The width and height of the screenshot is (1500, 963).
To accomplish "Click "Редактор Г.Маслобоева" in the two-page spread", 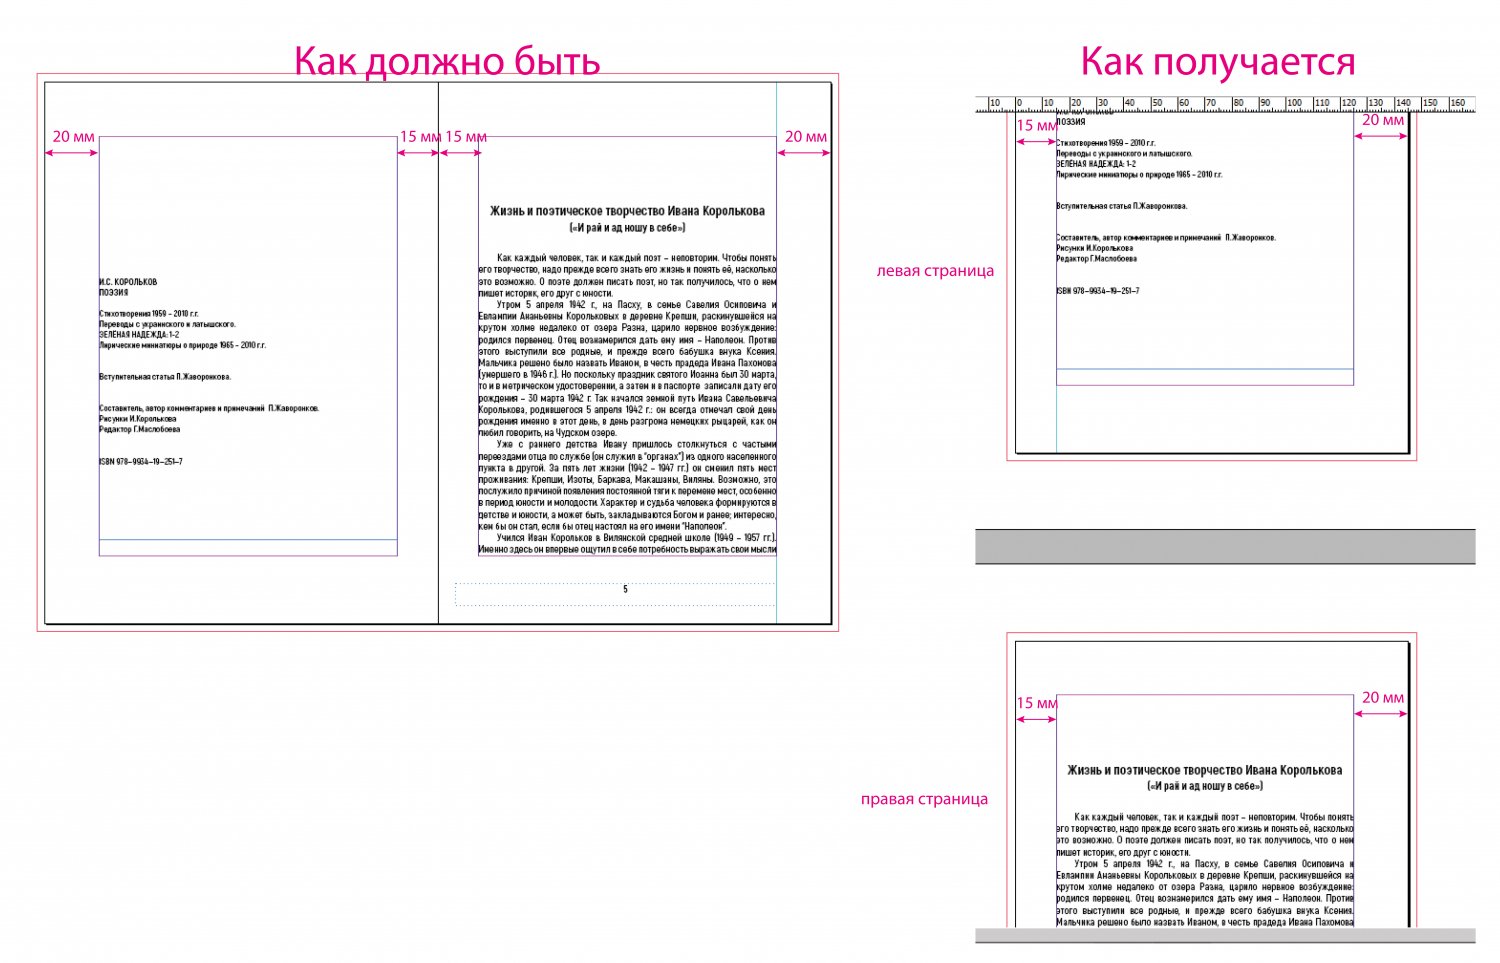I will 139,429.
